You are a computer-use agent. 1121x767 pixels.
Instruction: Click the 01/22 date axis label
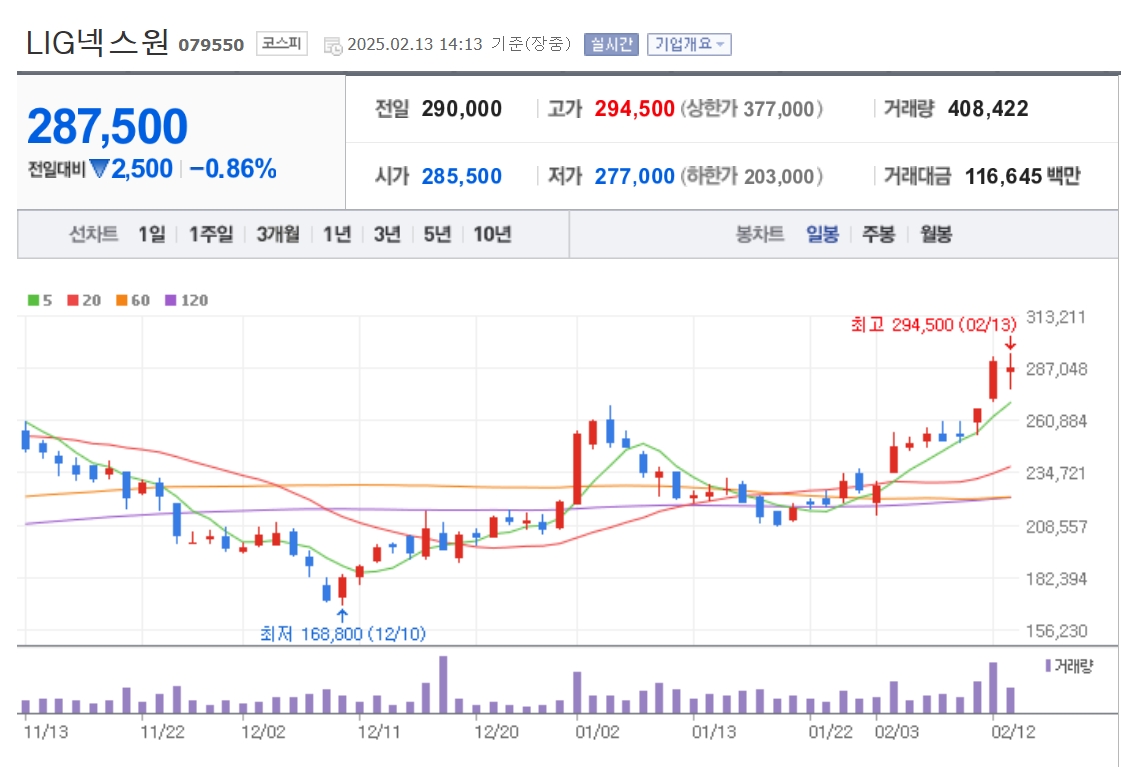click(x=831, y=732)
